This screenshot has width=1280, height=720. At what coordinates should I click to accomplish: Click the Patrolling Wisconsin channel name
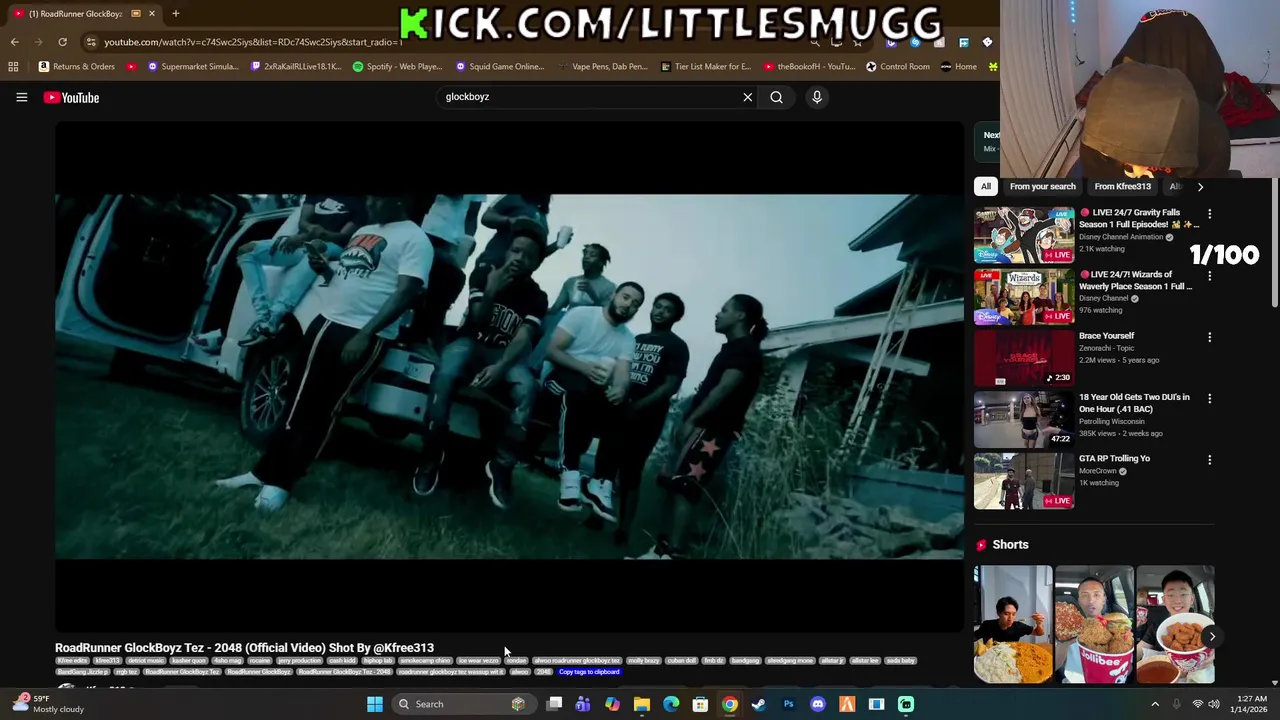pos(1111,421)
